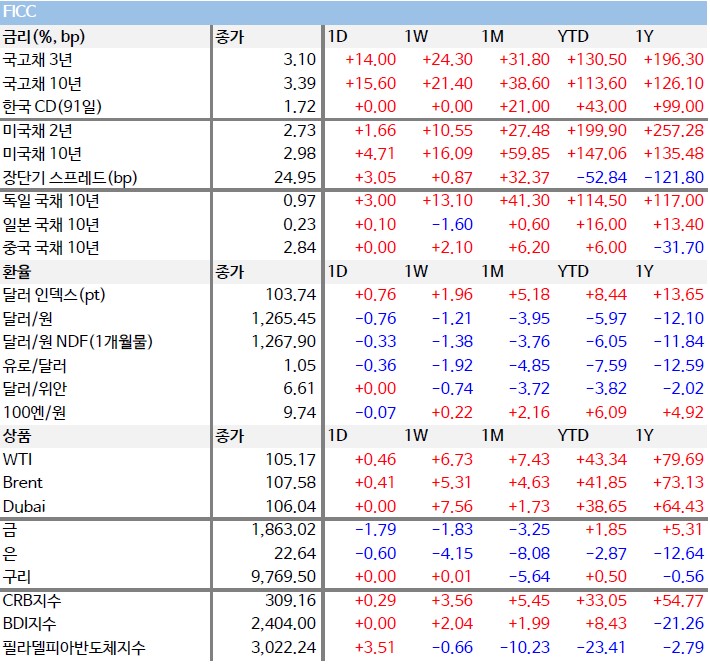
Task: Select the 유로/달러 row label
Action: 34,366
